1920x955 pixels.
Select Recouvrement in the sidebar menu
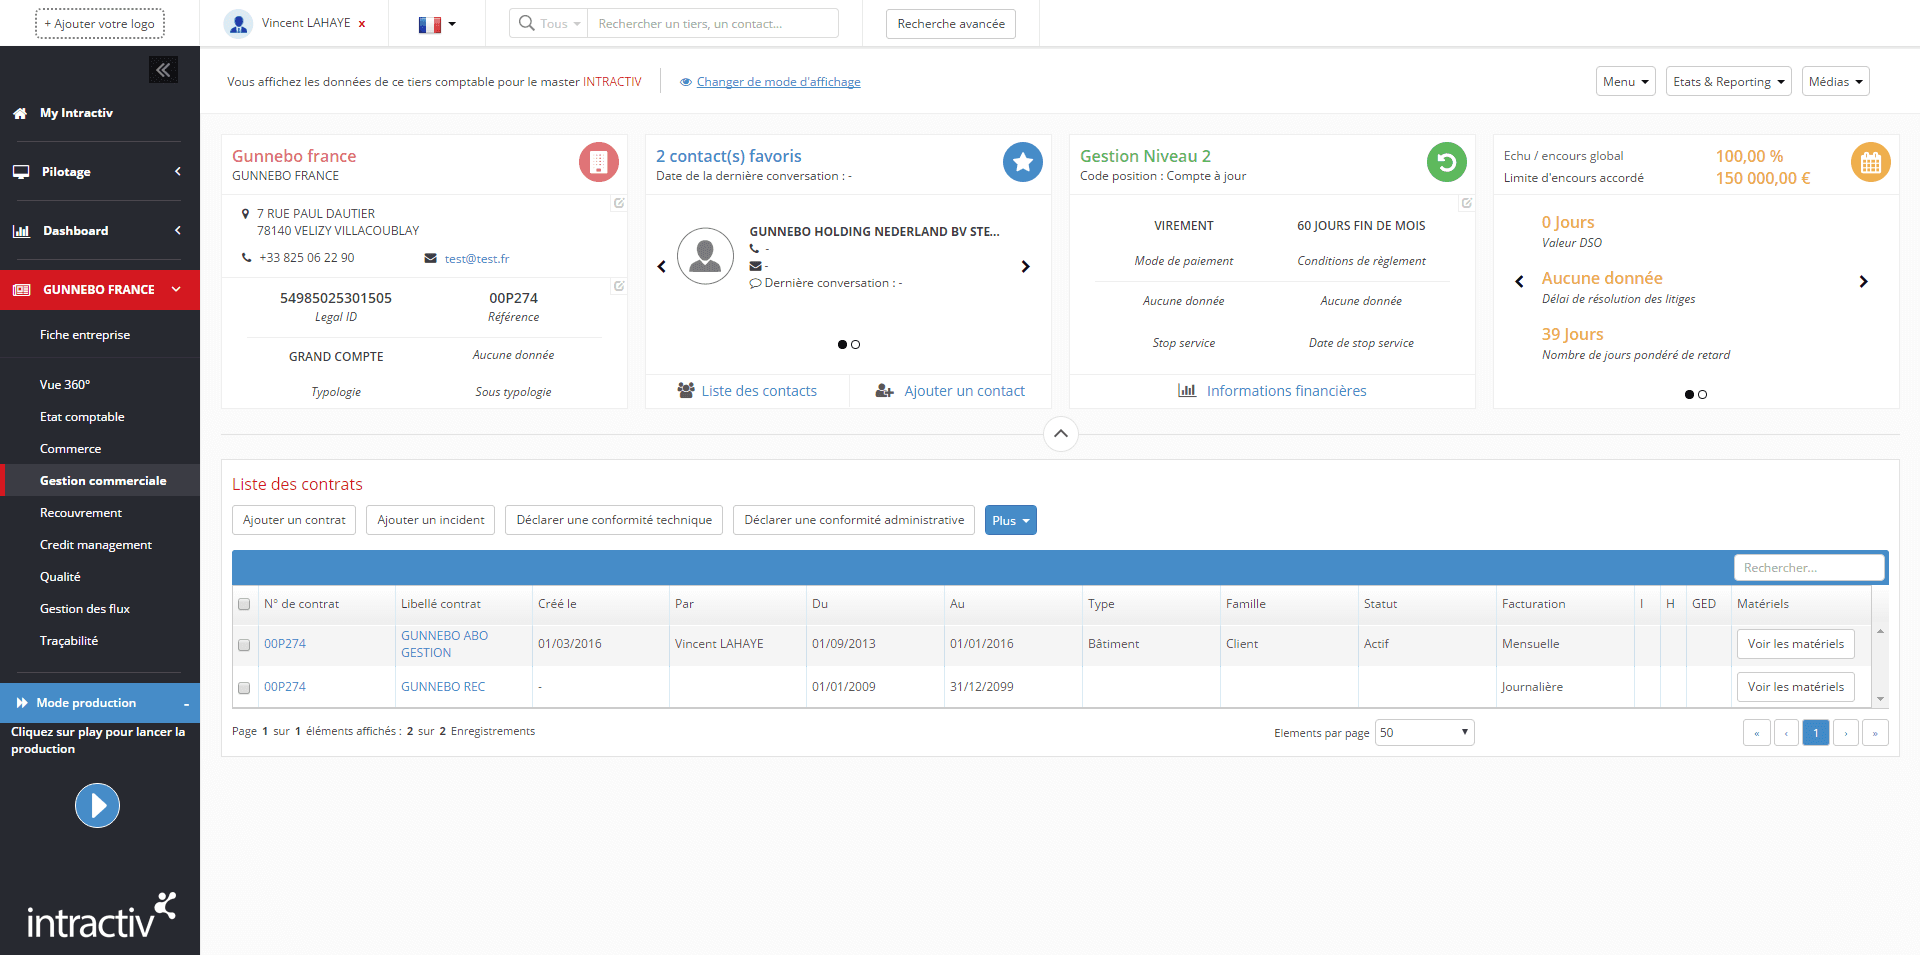80,512
